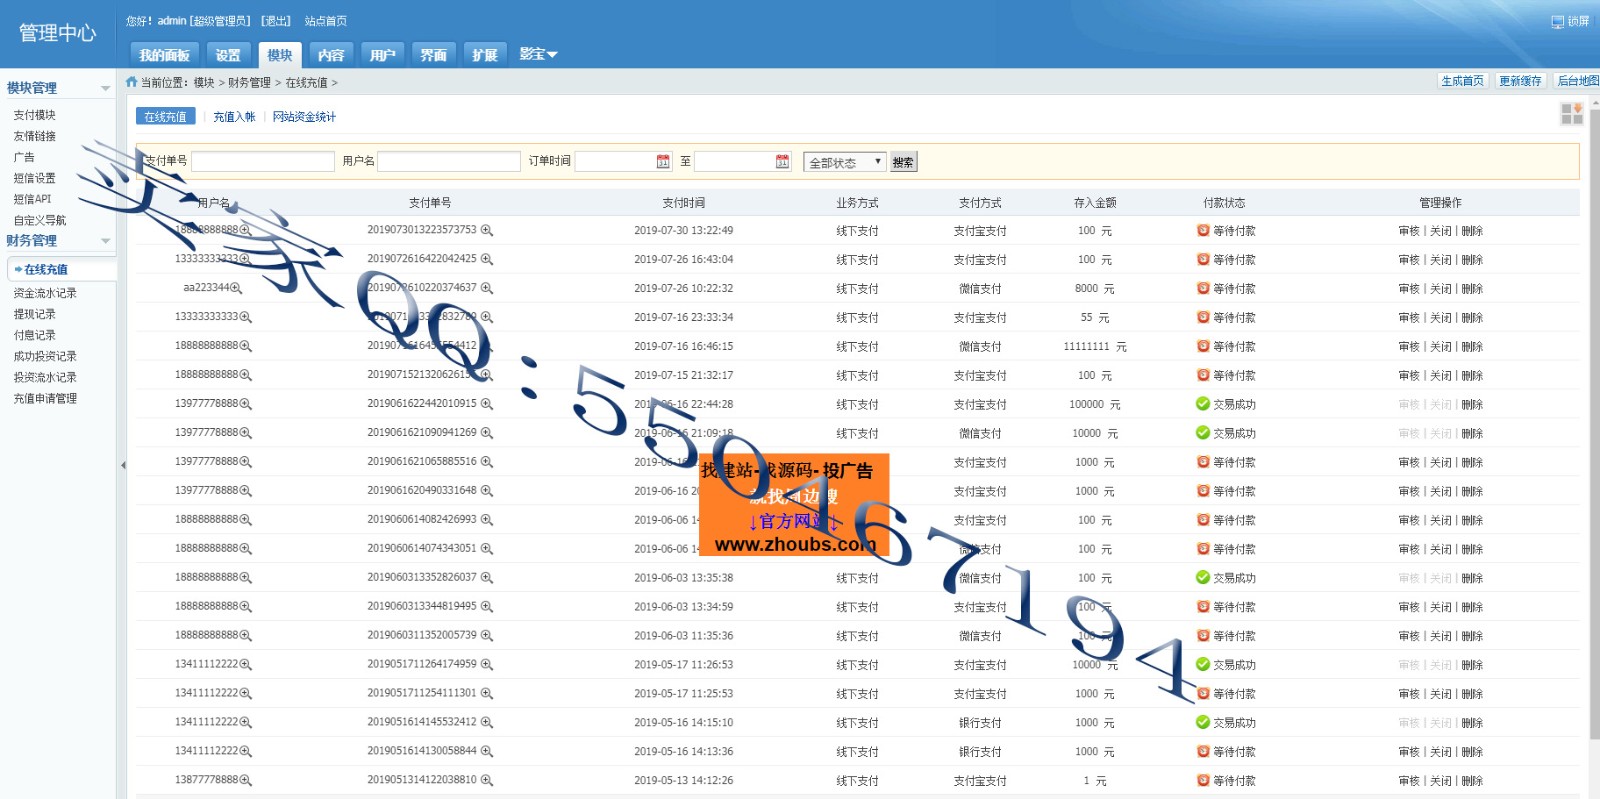The image size is (1600, 799).
Task: Click order number magnifier in 2019-07-26 16:43:04 row
Action: [487, 259]
